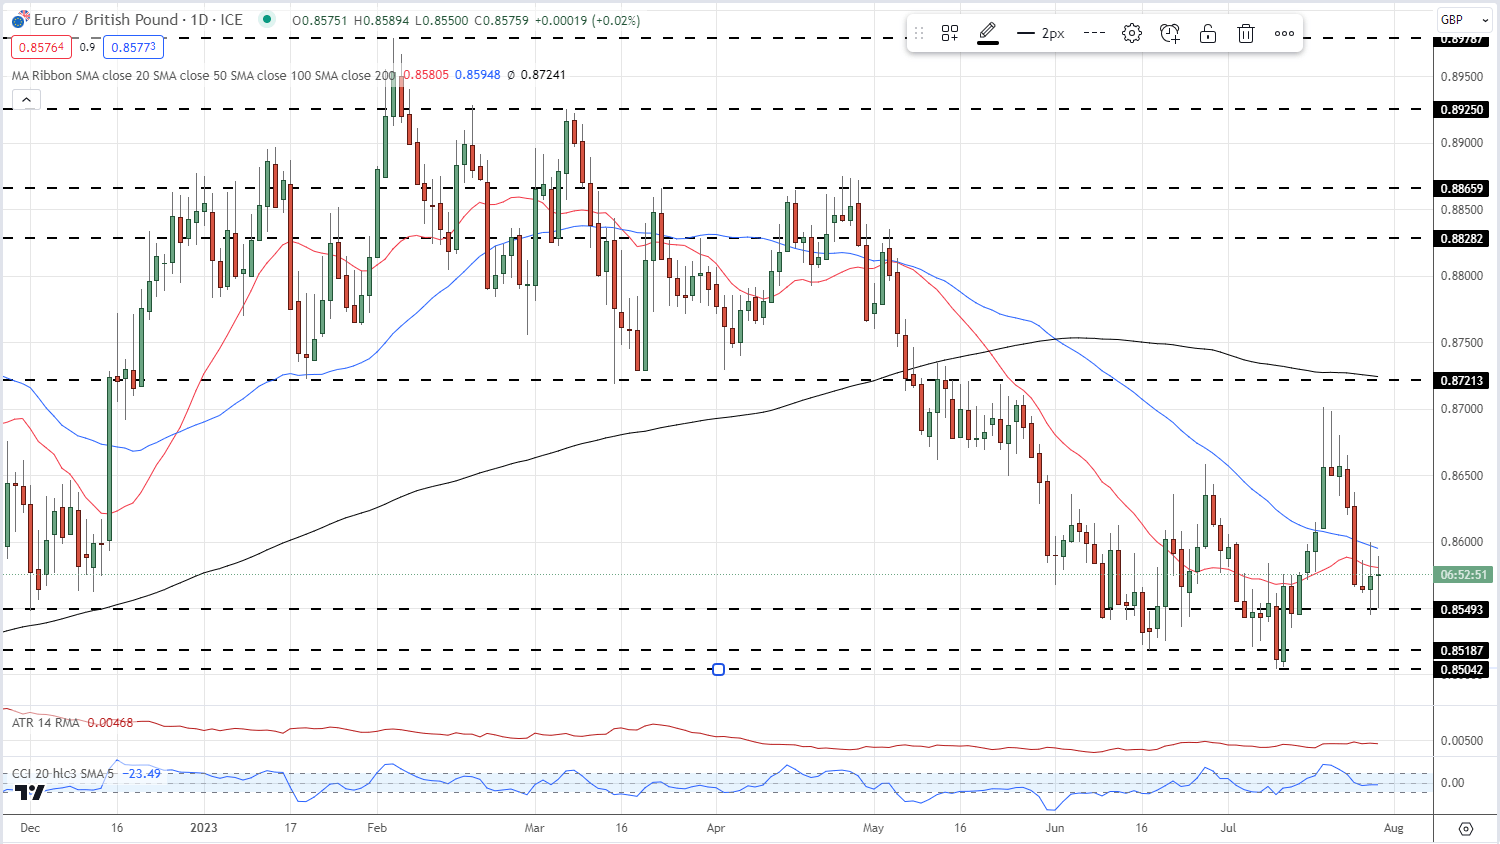Select ATR 14 RMA indicator legend
1500x844 pixels.
point(45,722)
